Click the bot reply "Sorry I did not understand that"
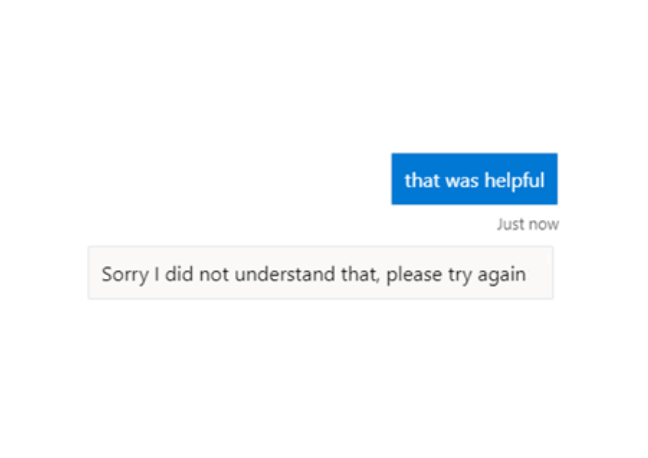This screenshot has width=648, height=458. point(320,273)
